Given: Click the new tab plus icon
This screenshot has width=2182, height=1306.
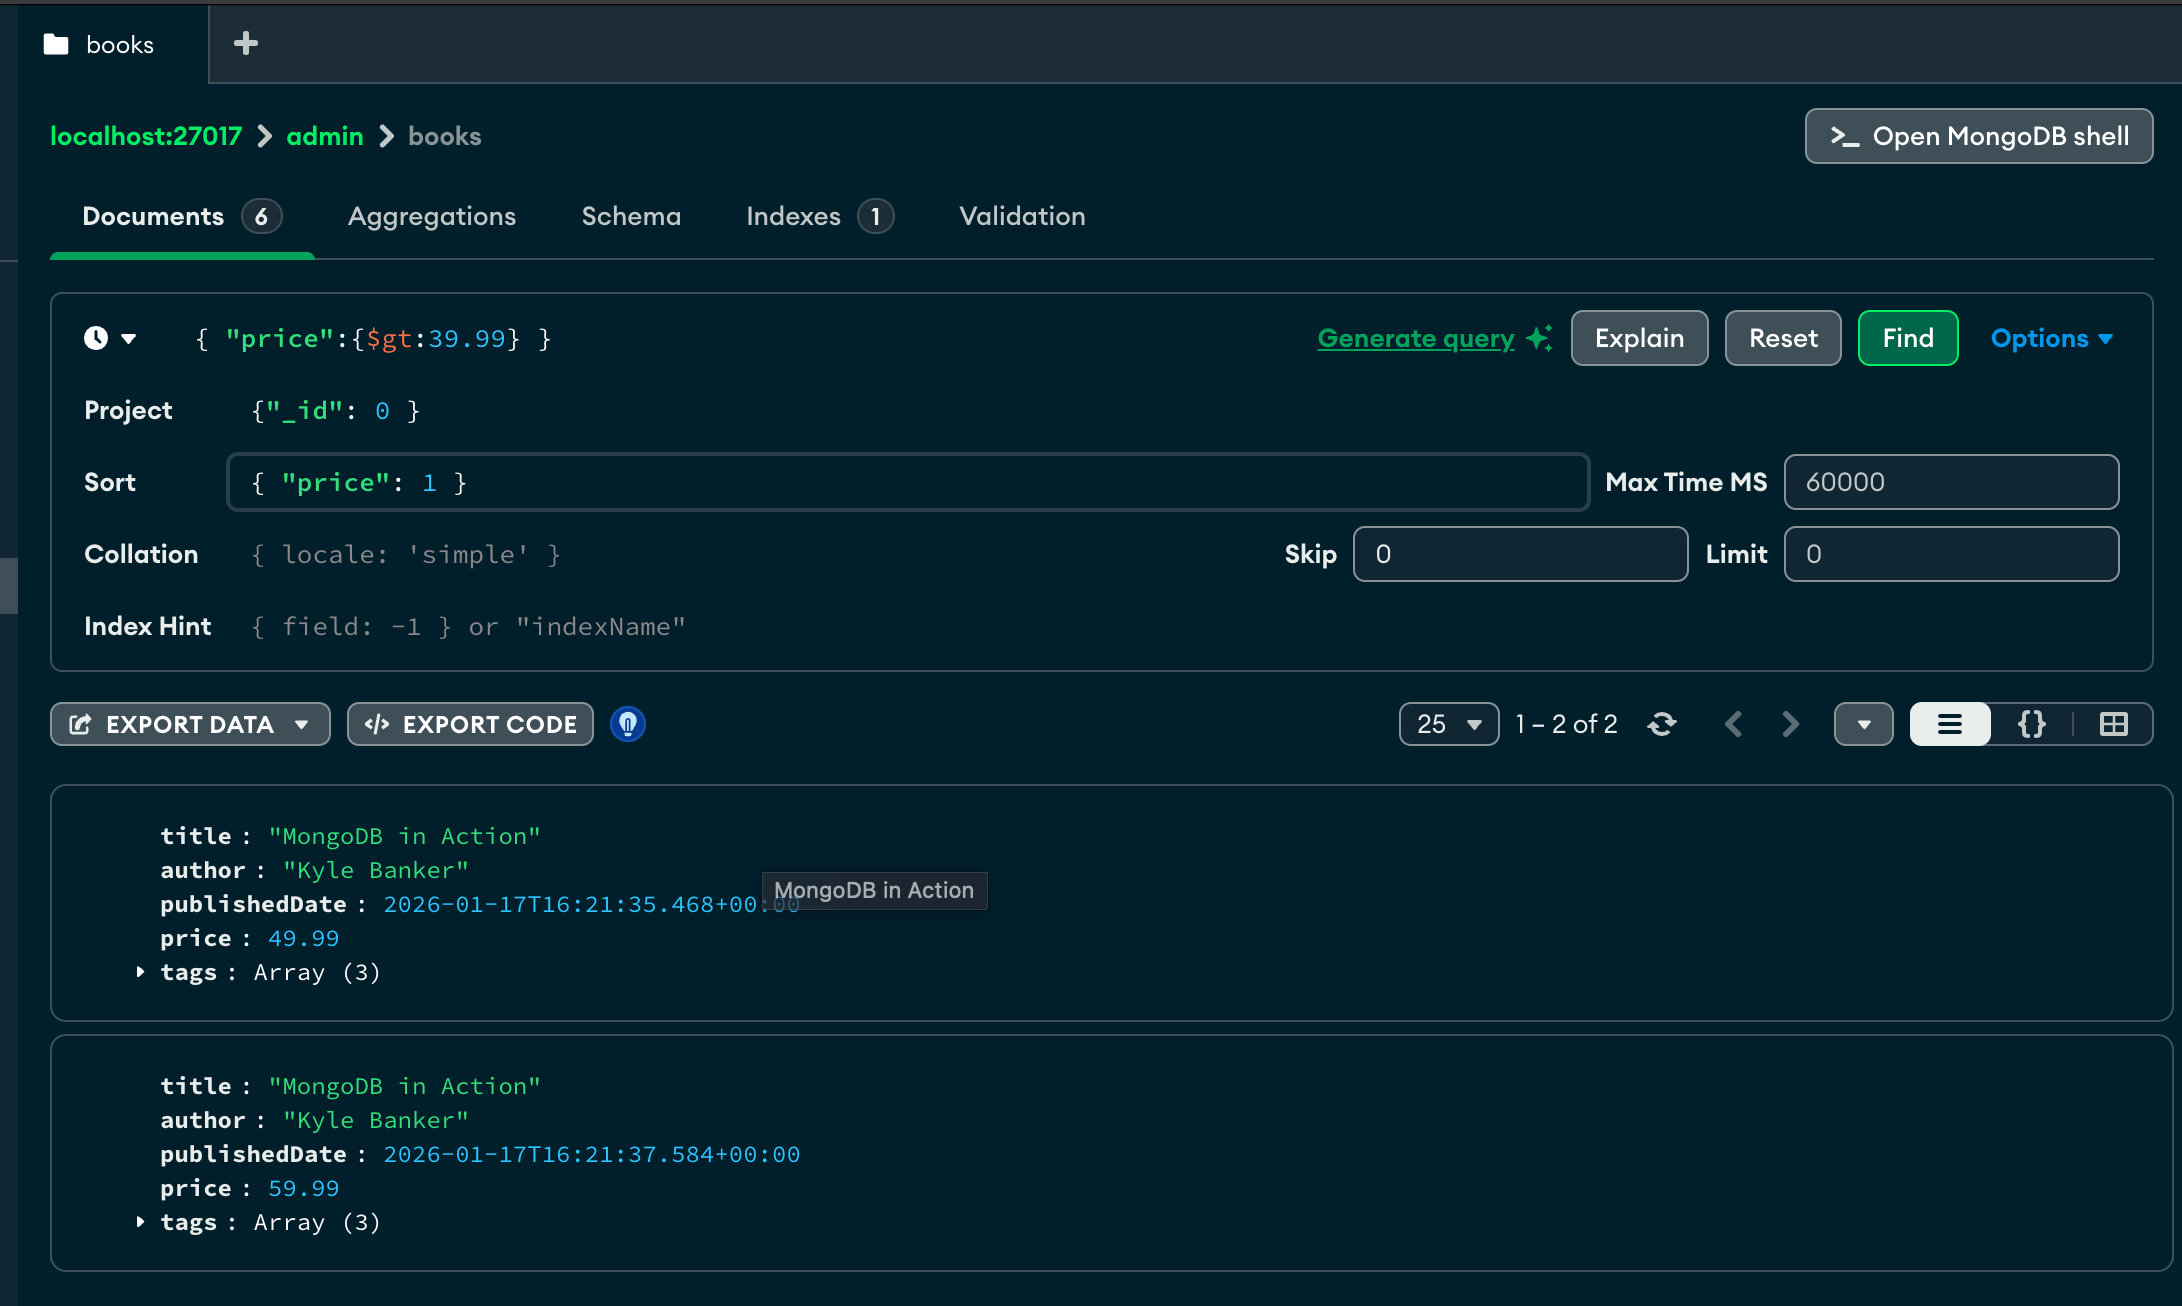Looking at the screenshot, I should [245, 43].
